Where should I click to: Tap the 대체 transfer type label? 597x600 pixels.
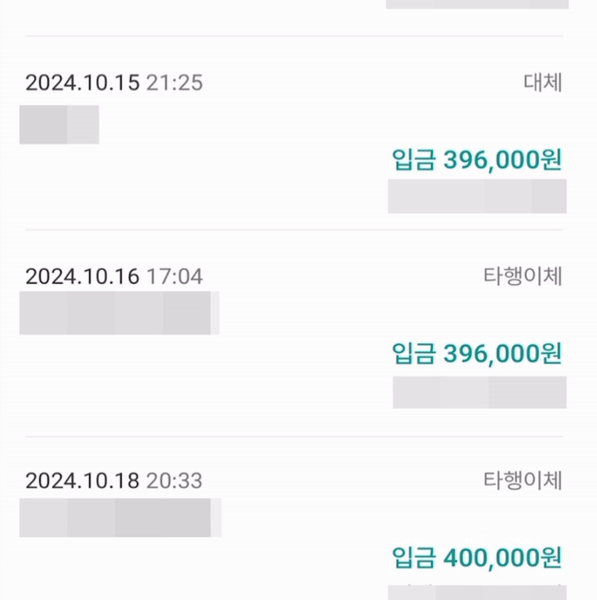(542, 82)
